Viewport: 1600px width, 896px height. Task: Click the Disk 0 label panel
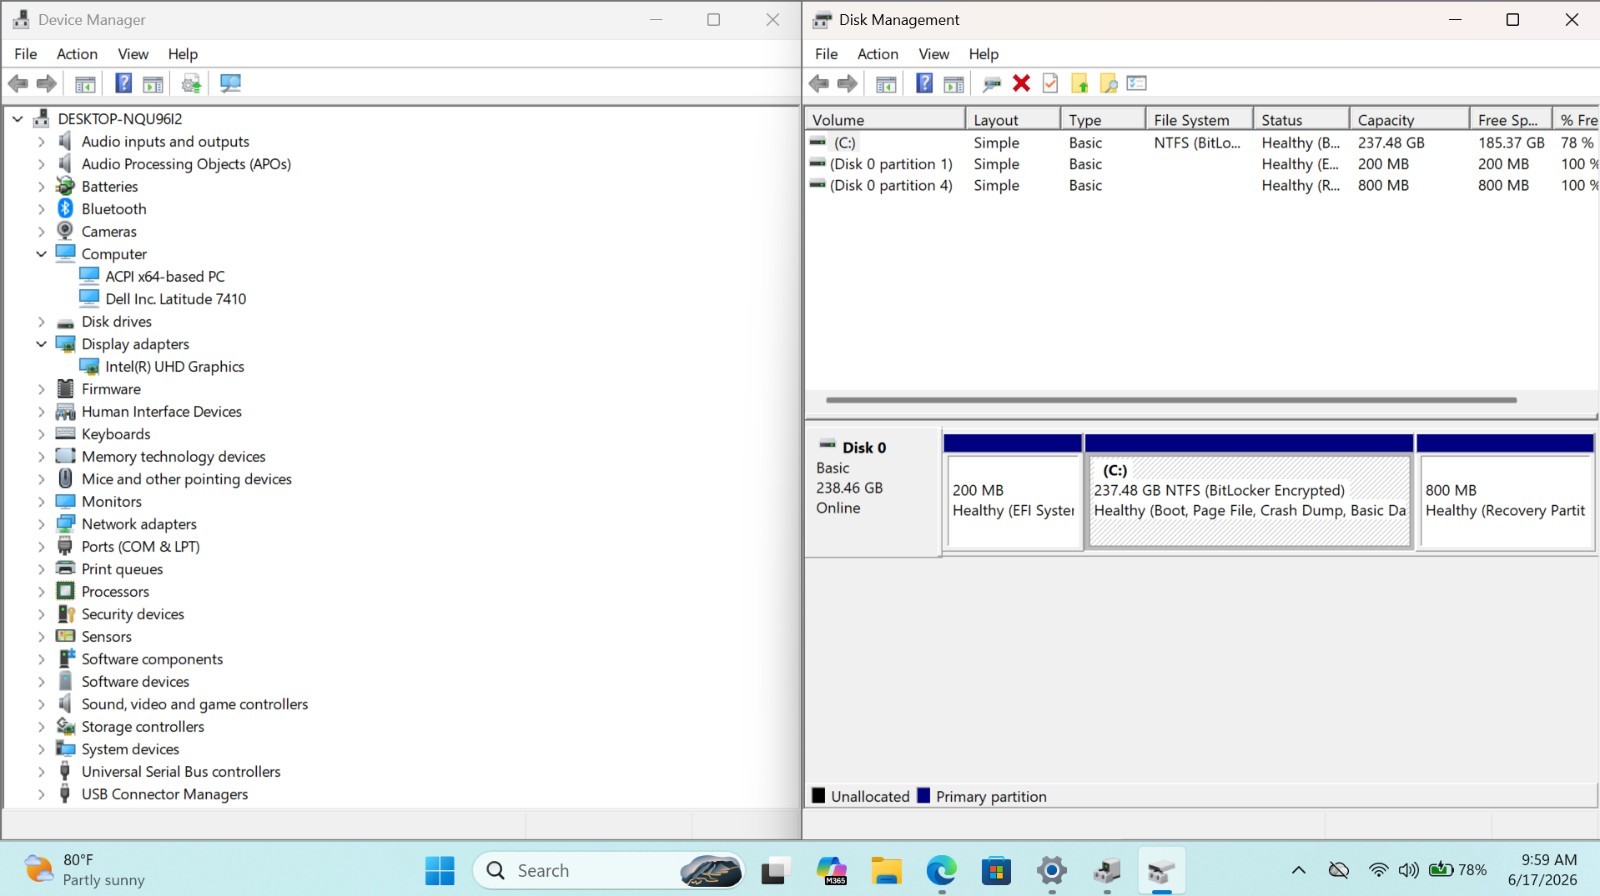tap(873, 492)
